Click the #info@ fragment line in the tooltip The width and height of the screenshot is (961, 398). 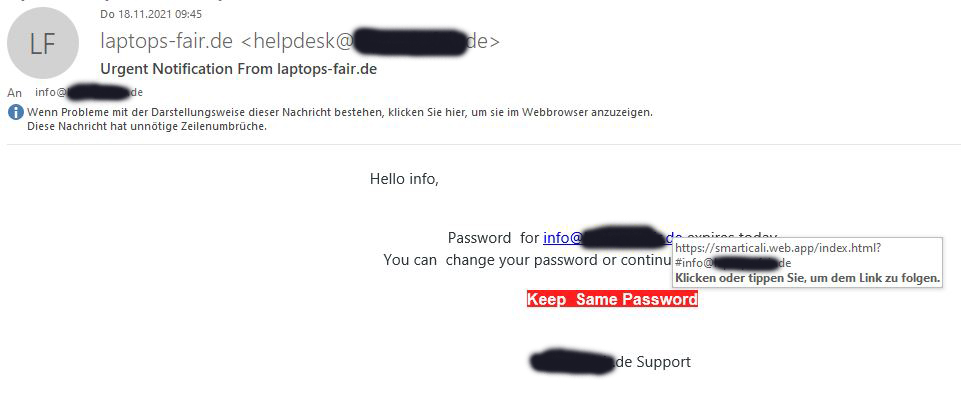[733, 263]
